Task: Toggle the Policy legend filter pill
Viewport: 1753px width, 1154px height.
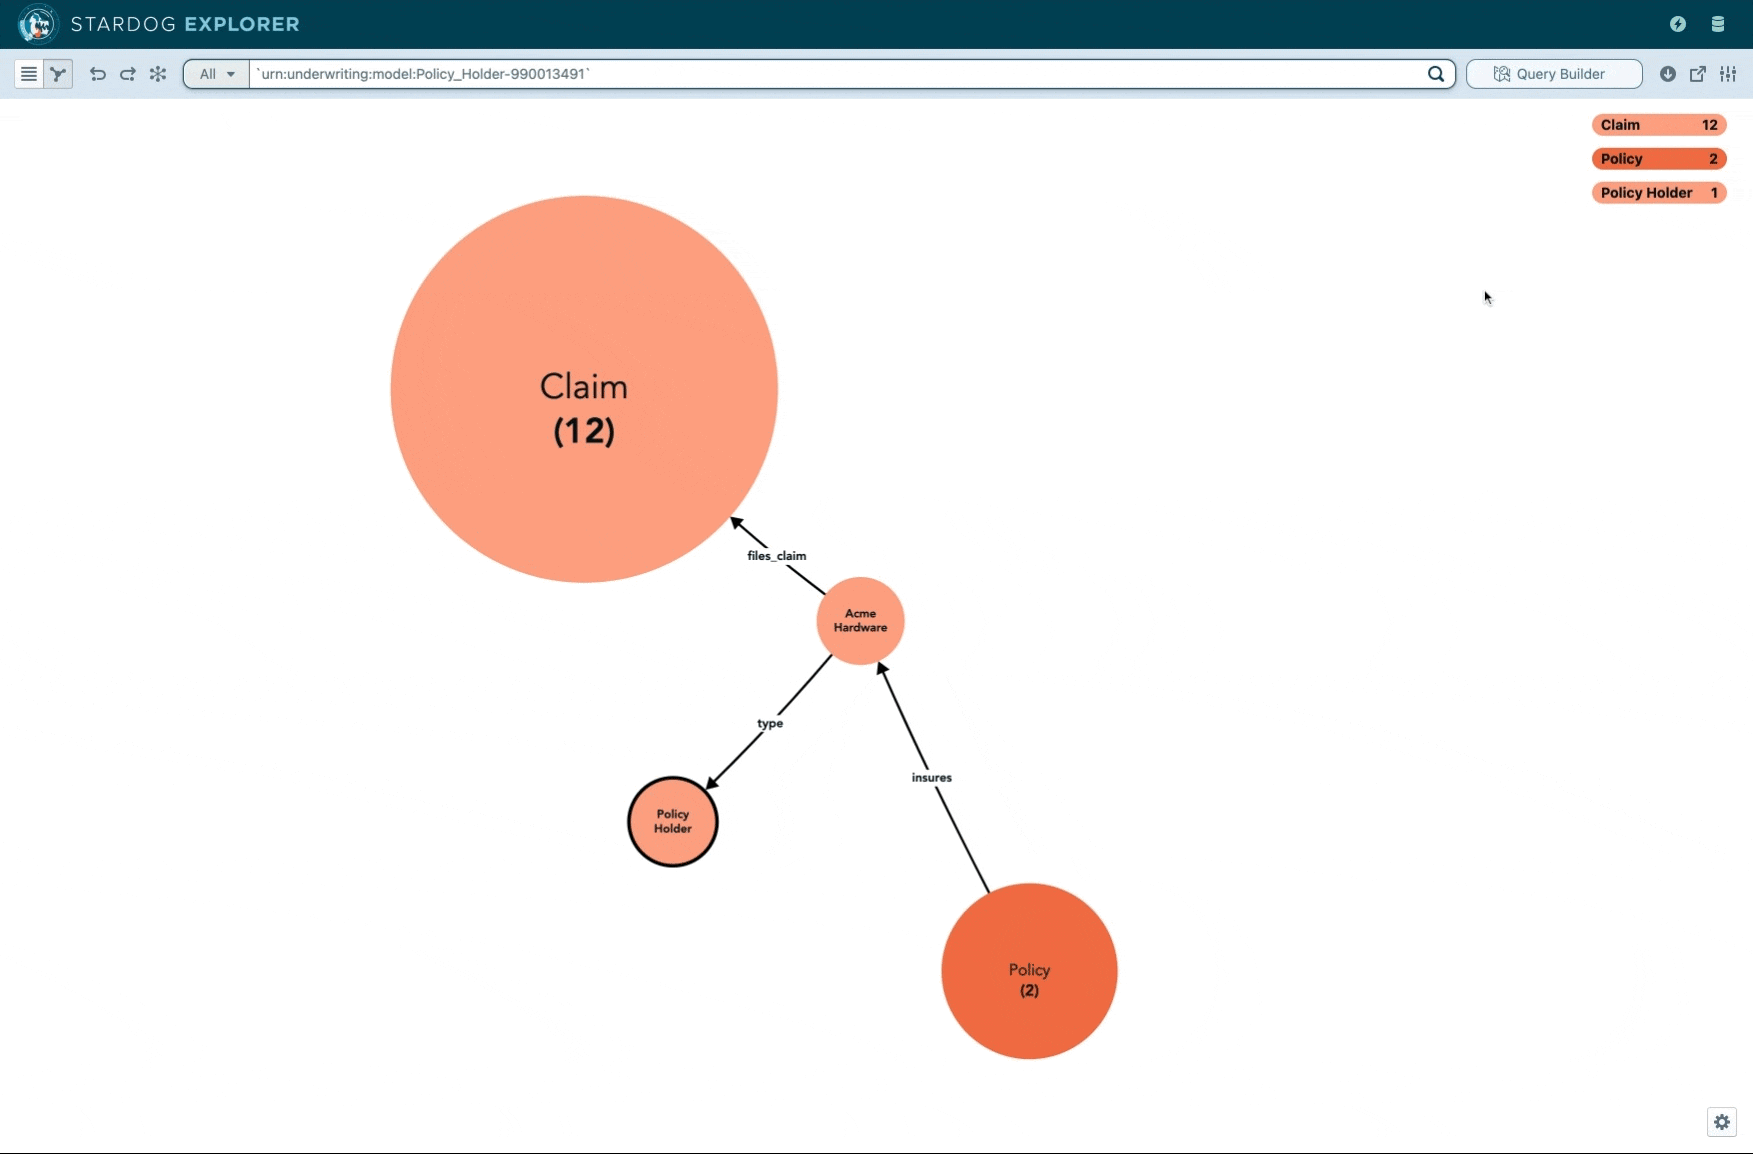Action: tap(1658, 159)
